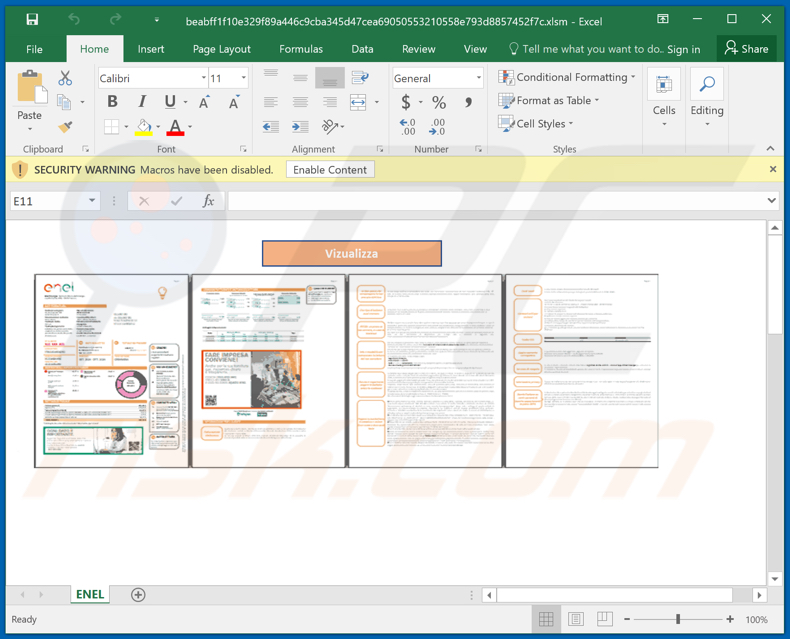The image size is (790, 639).
Task: Open the Data tab
Action: click(x=362, y=49)
